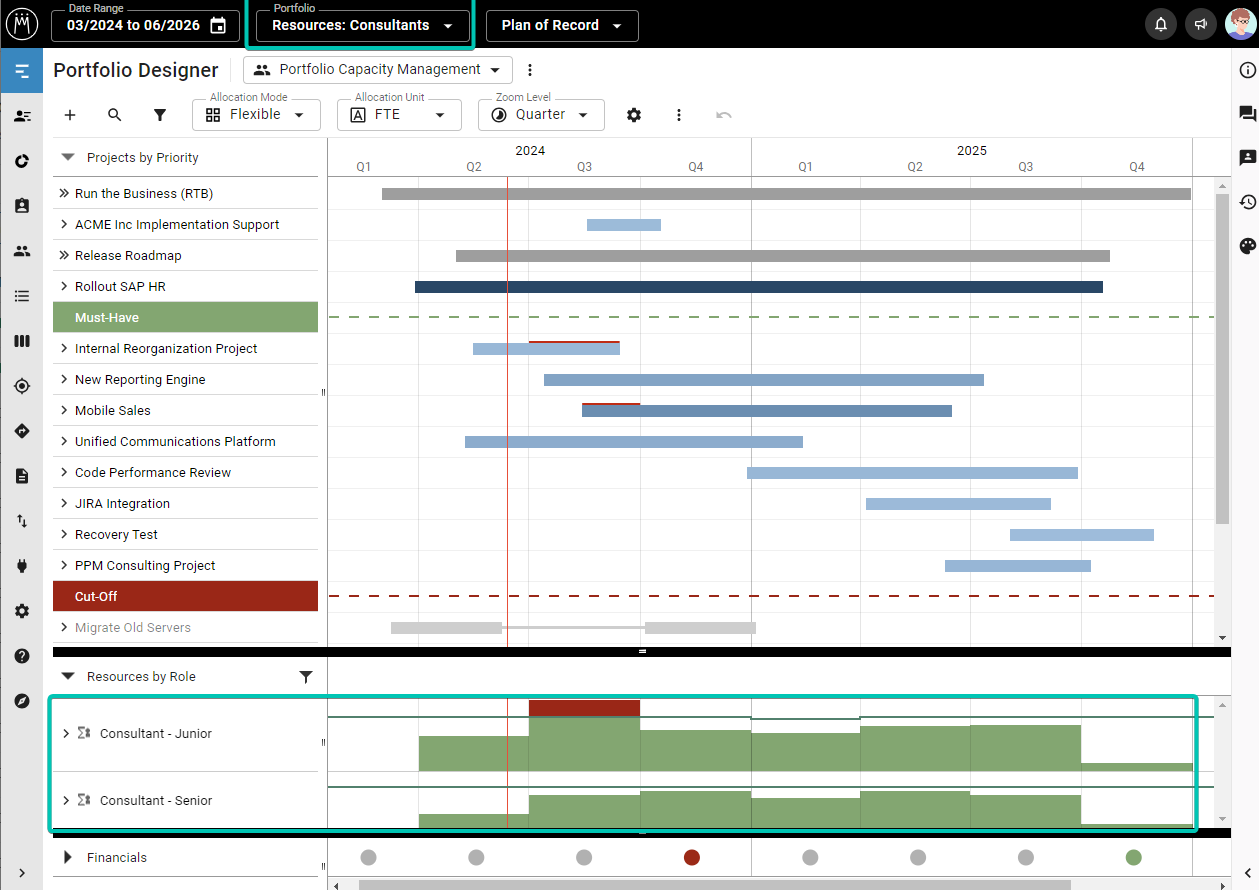Open the calendar icon in Date Range
The width and height of the screenshot is (1259, 890).
(x=218, y=26)
